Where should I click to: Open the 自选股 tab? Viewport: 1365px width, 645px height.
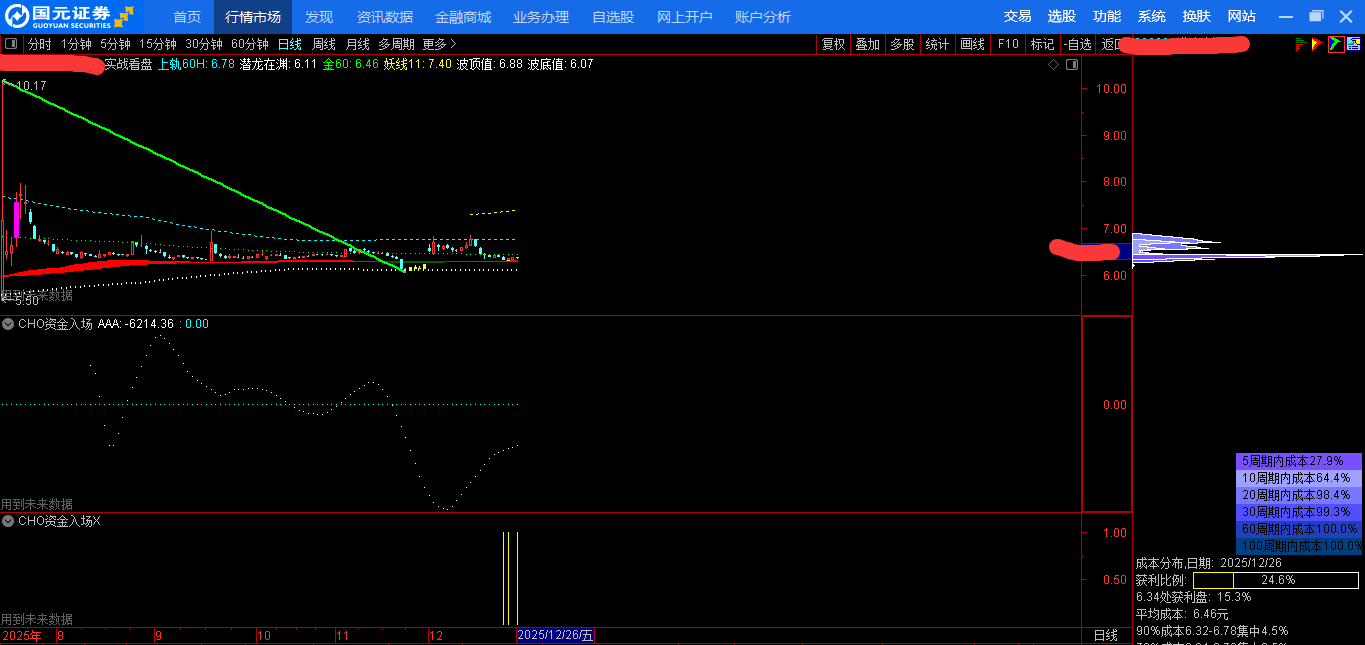[613, 17]
